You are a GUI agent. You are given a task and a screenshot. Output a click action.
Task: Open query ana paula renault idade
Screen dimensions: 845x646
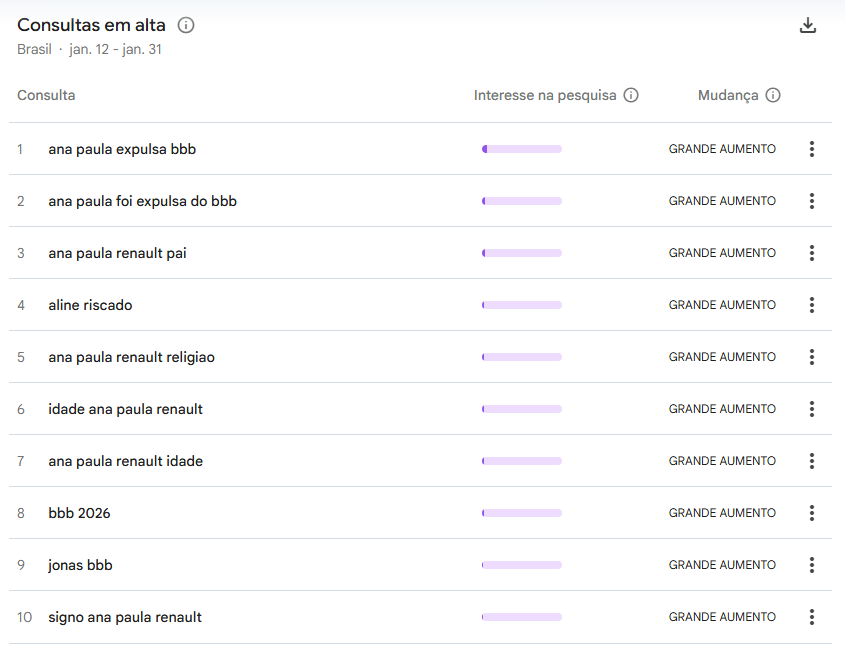pyautogui.click(x=126, y=461)
